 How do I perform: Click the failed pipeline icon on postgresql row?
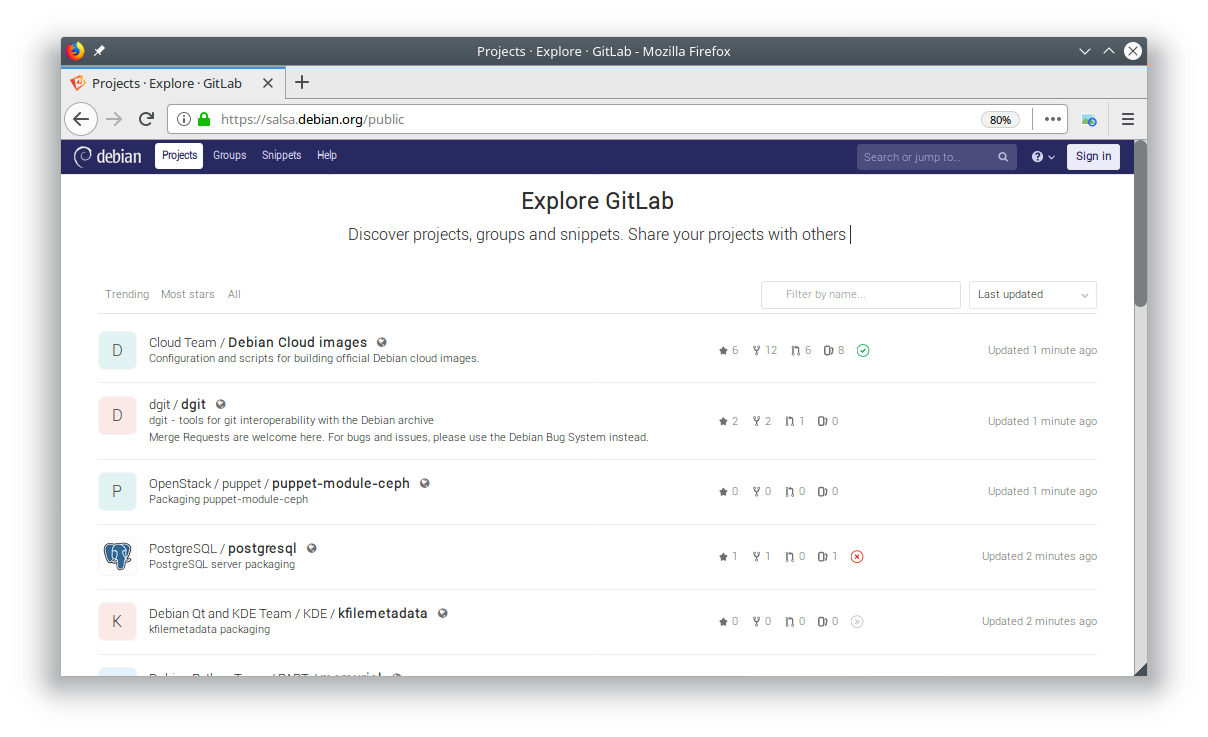(x=857, y=556)
